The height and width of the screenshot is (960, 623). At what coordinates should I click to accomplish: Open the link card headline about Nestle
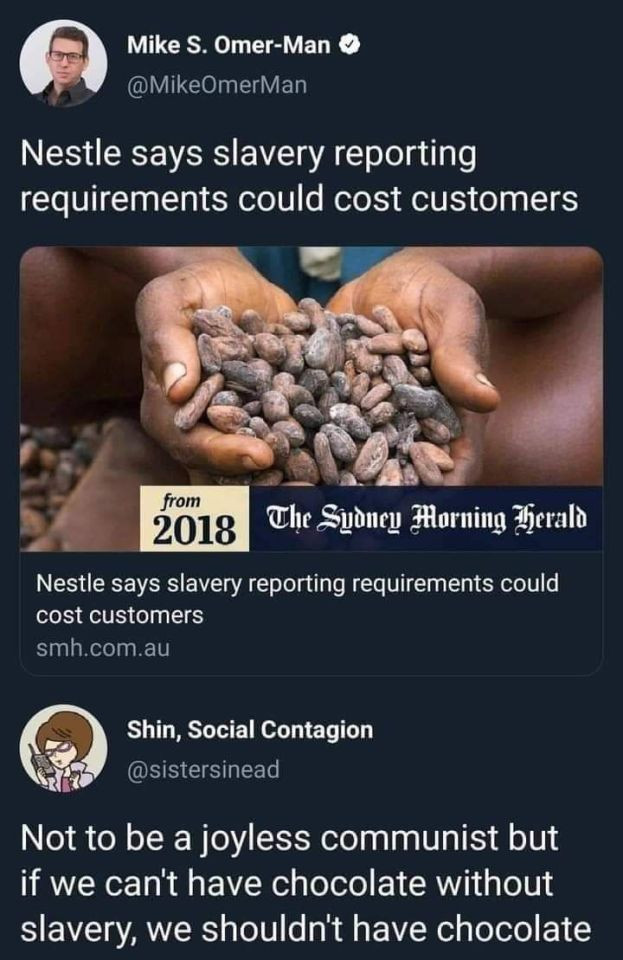click(x=297, y=599)
